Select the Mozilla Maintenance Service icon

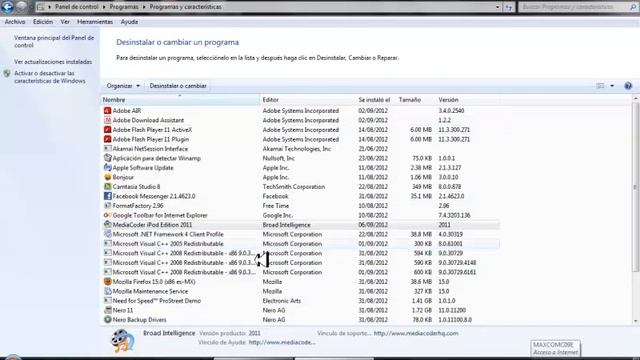pyautogui.click(x=107, y=291)
